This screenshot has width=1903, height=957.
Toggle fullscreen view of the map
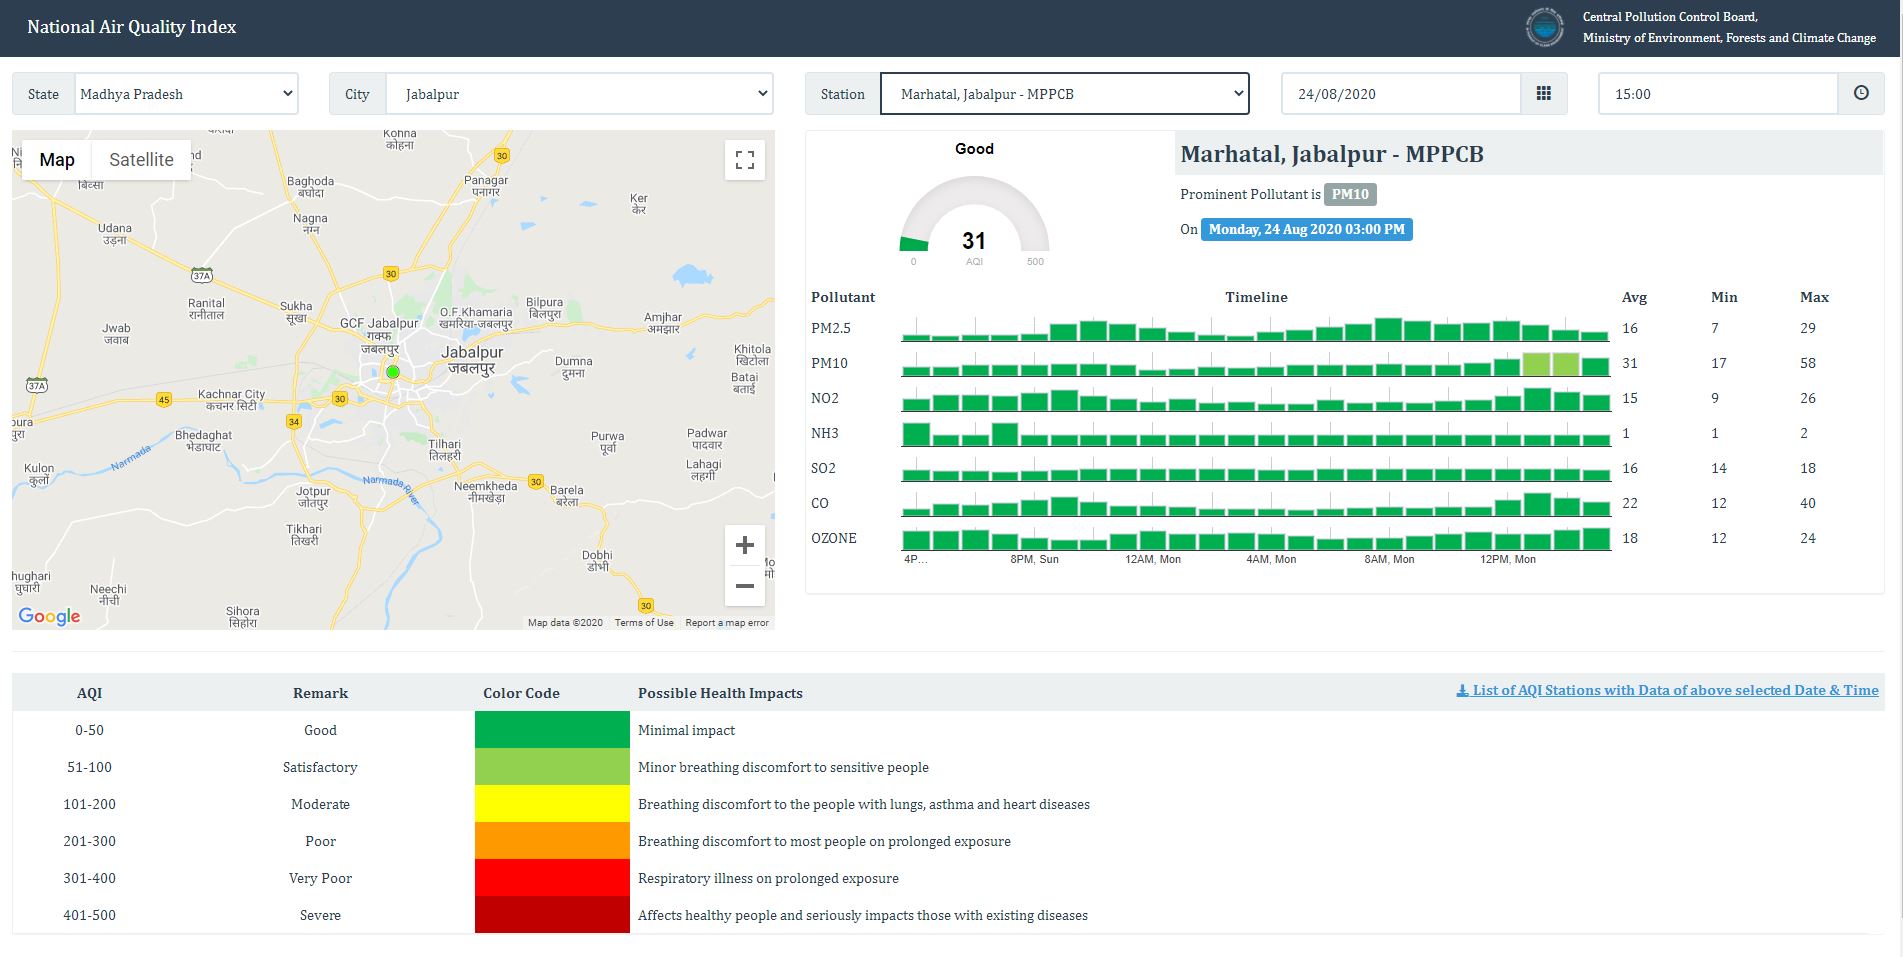(x=745, y=160)
